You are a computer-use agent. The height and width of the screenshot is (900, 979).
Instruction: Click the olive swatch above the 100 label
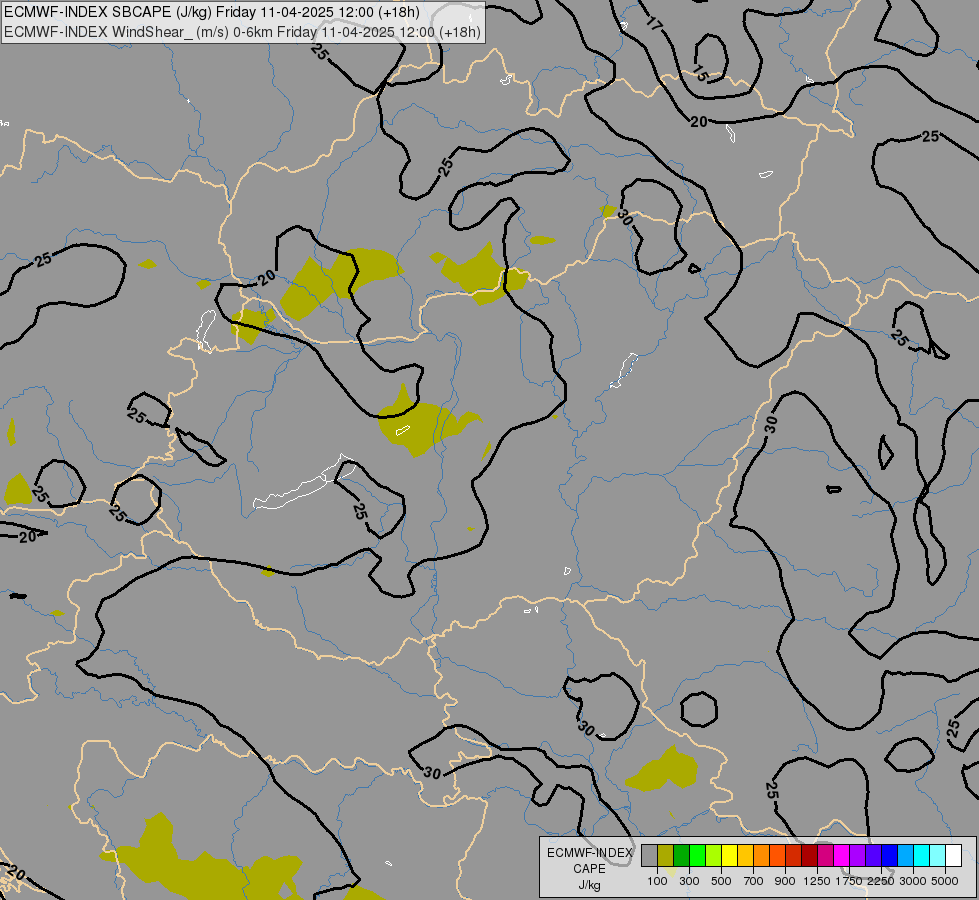click(x=665, y=856)
